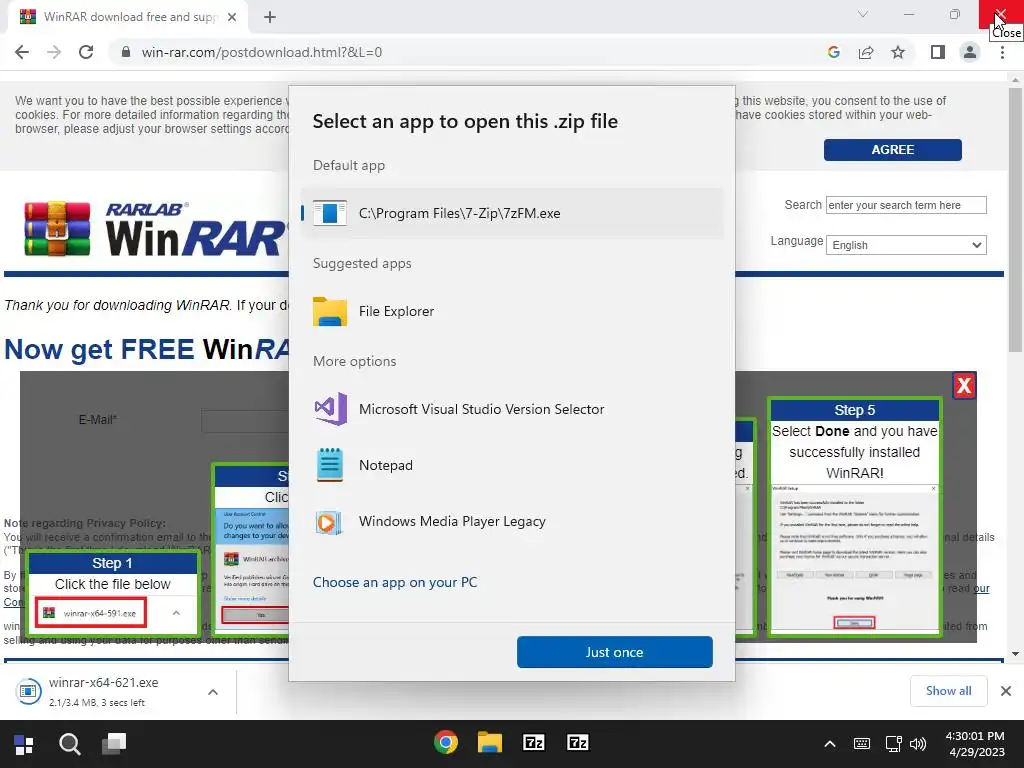
Task: Open Task View on the taskbar
Action: click(x=114, y=744)
